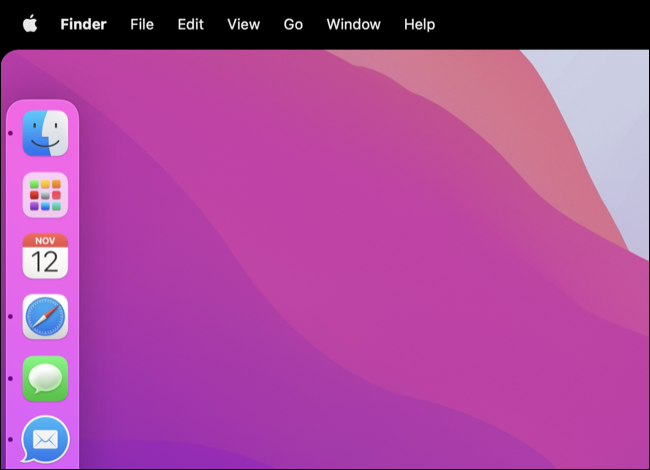Viewport: 650px width, 470px height.
Task: Open the Edit menu
Action: coord(190,24)
